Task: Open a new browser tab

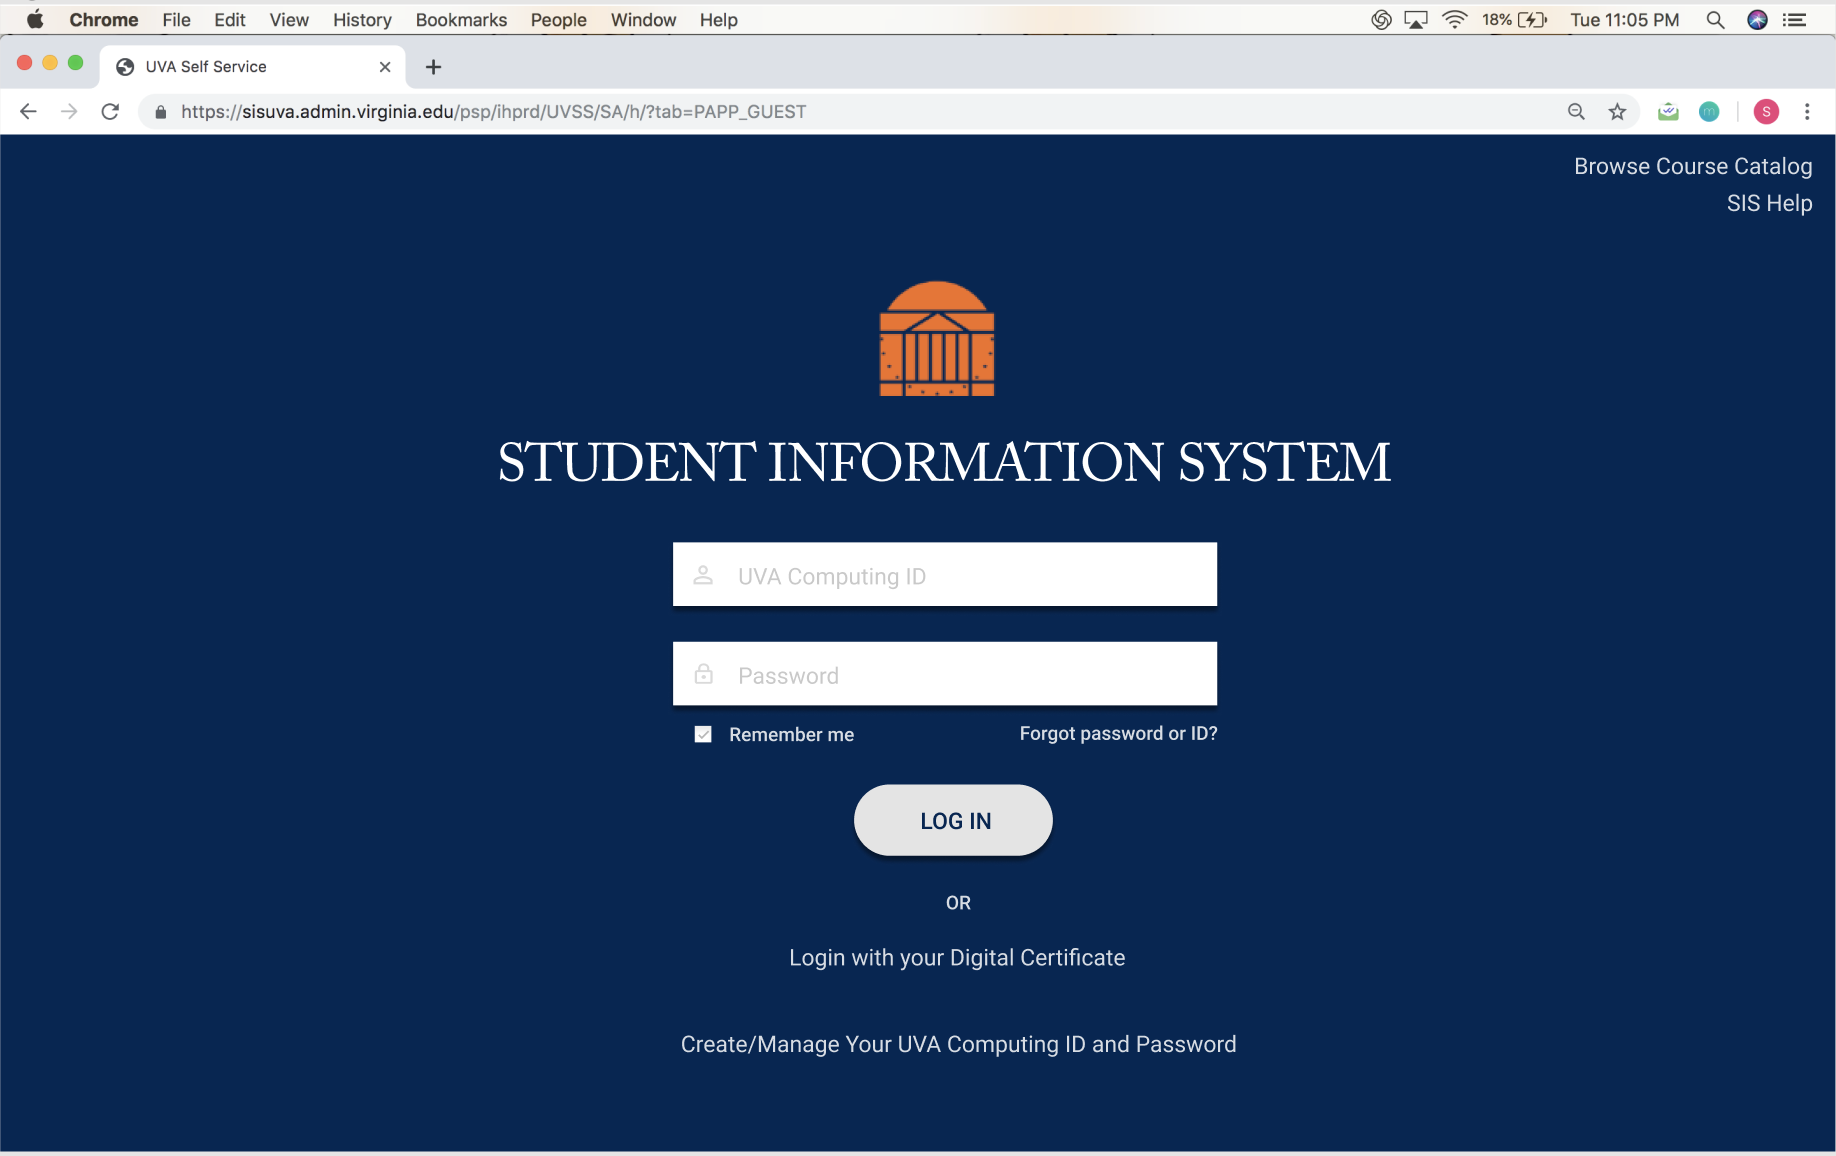Action: tap(433, 67)
